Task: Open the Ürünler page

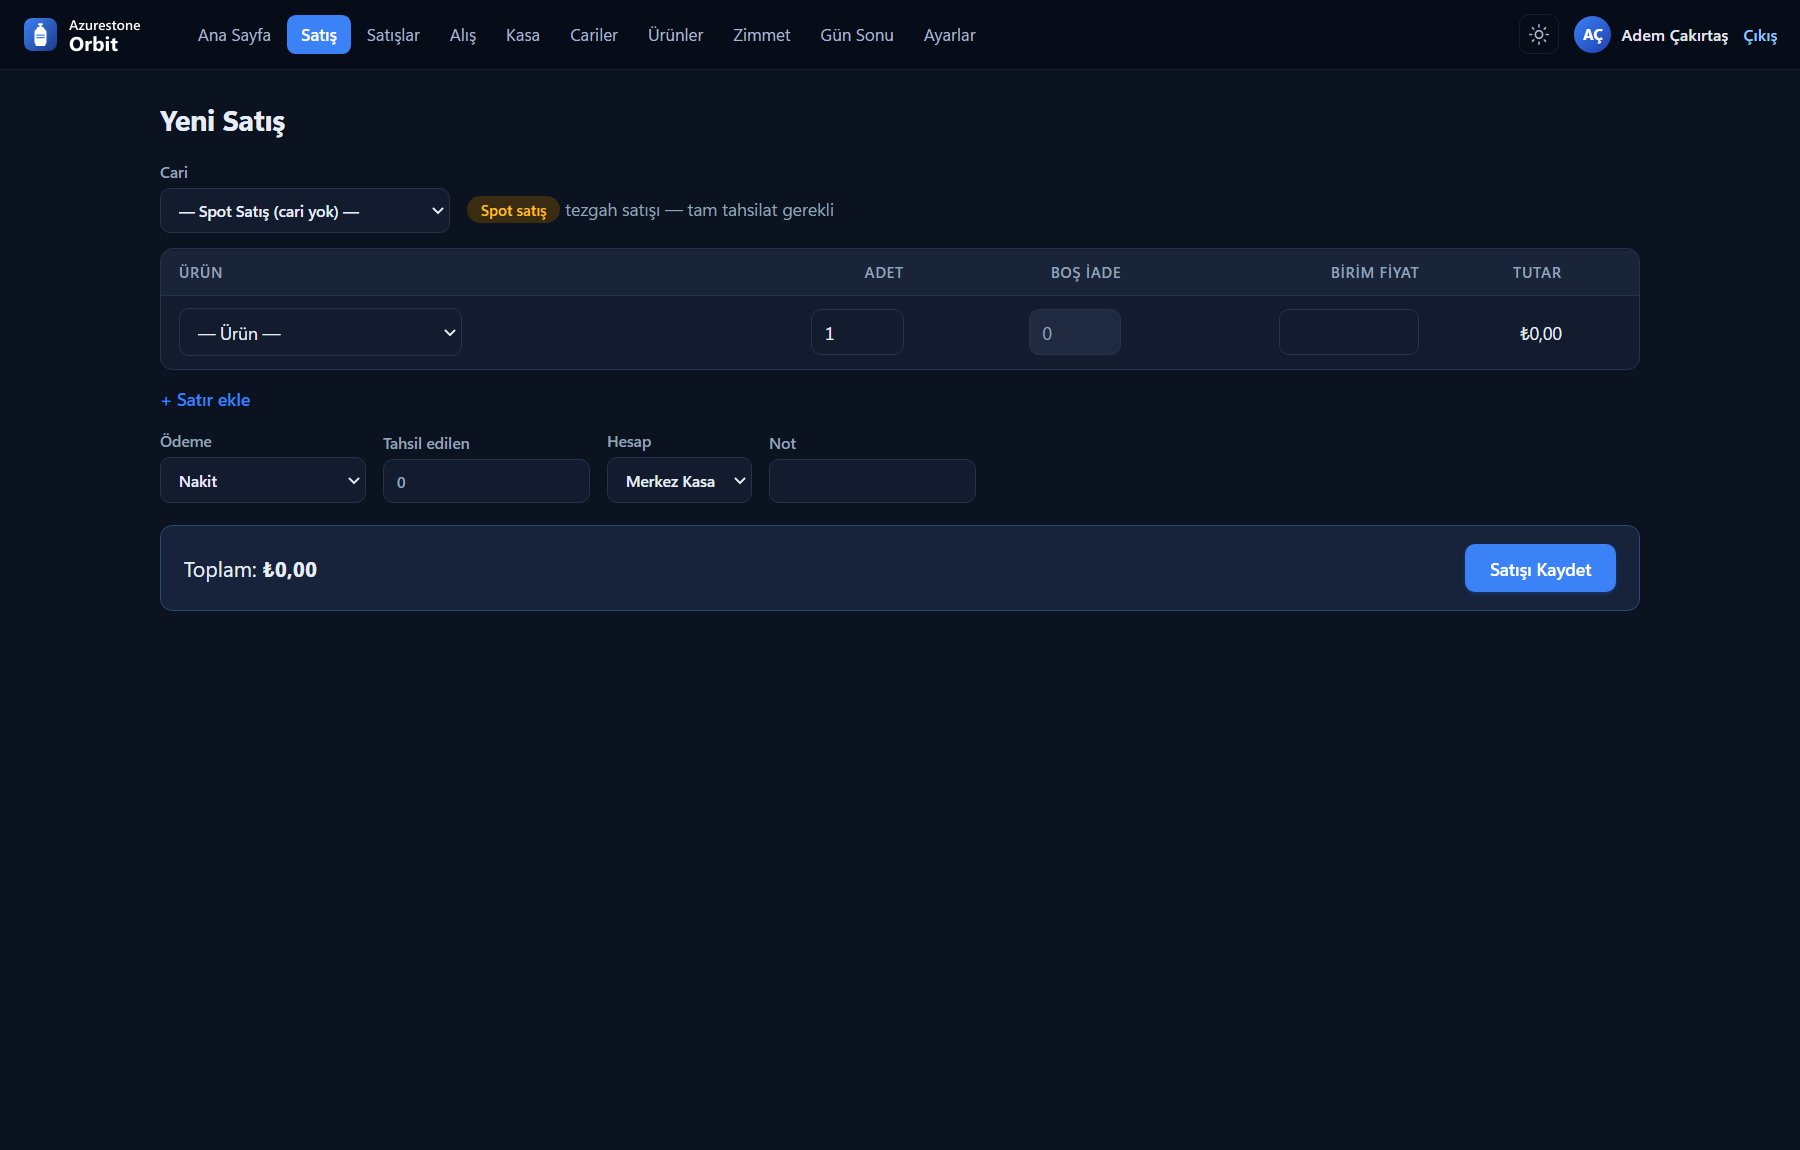Action: [x=676, y=35]
